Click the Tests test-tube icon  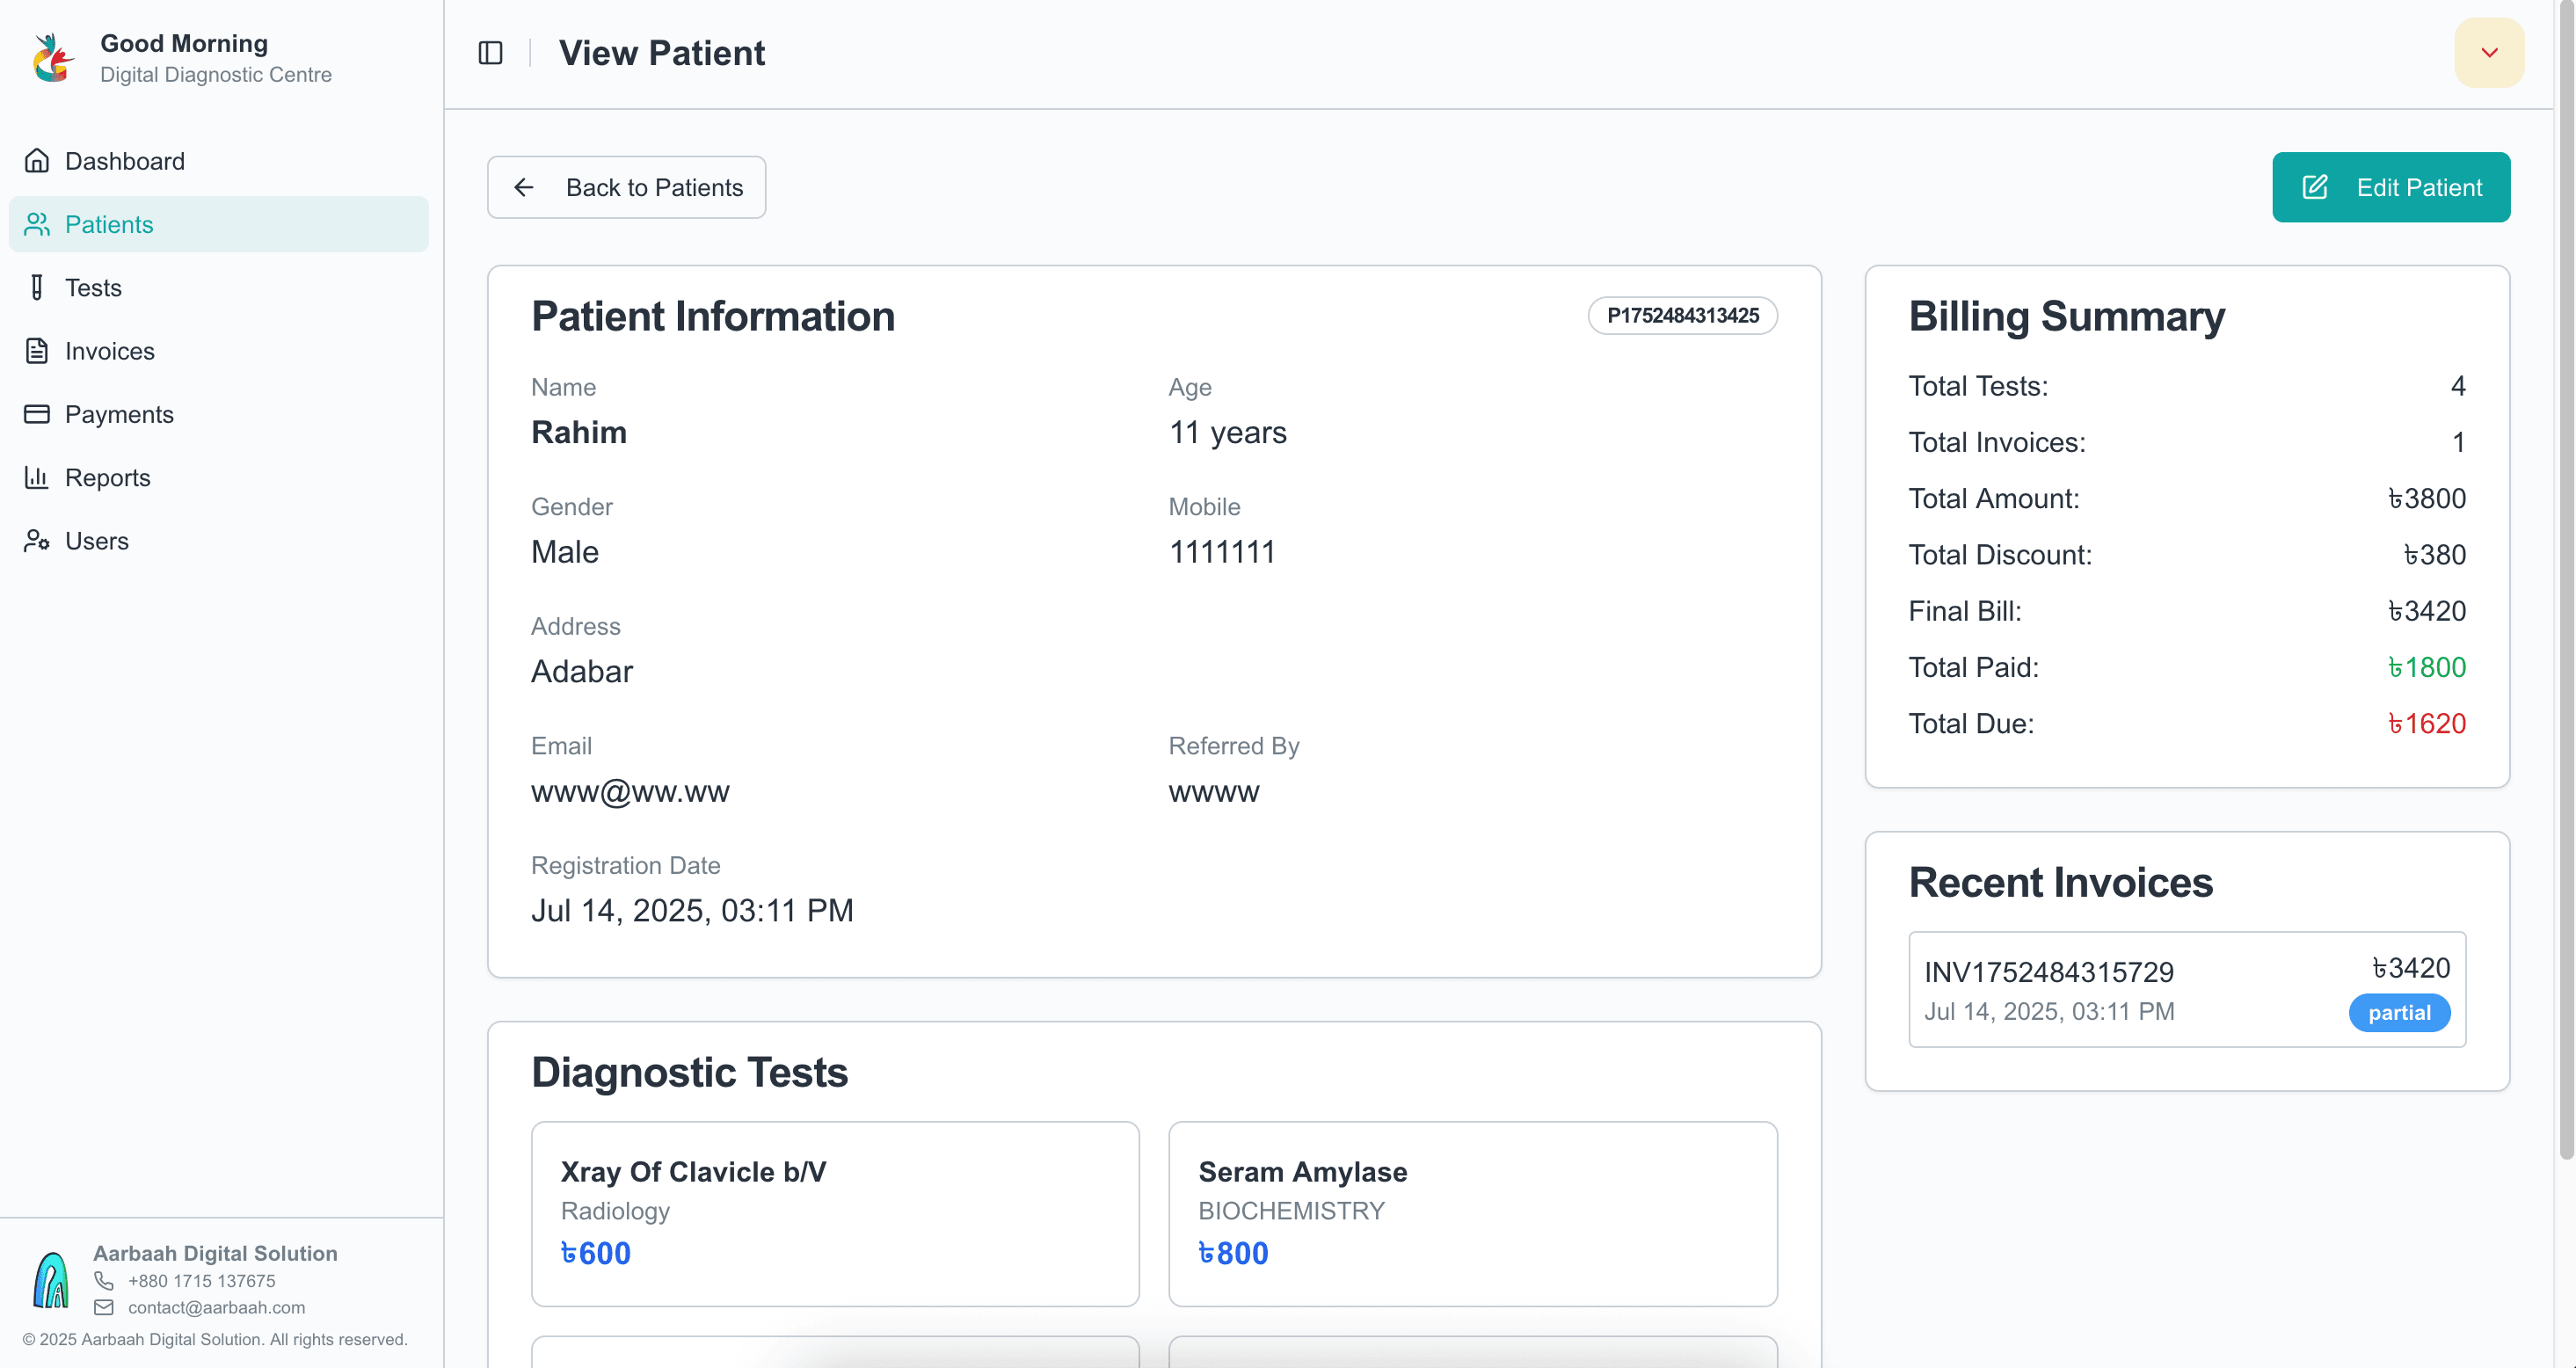pyautogui.click(x=37, y=288)
